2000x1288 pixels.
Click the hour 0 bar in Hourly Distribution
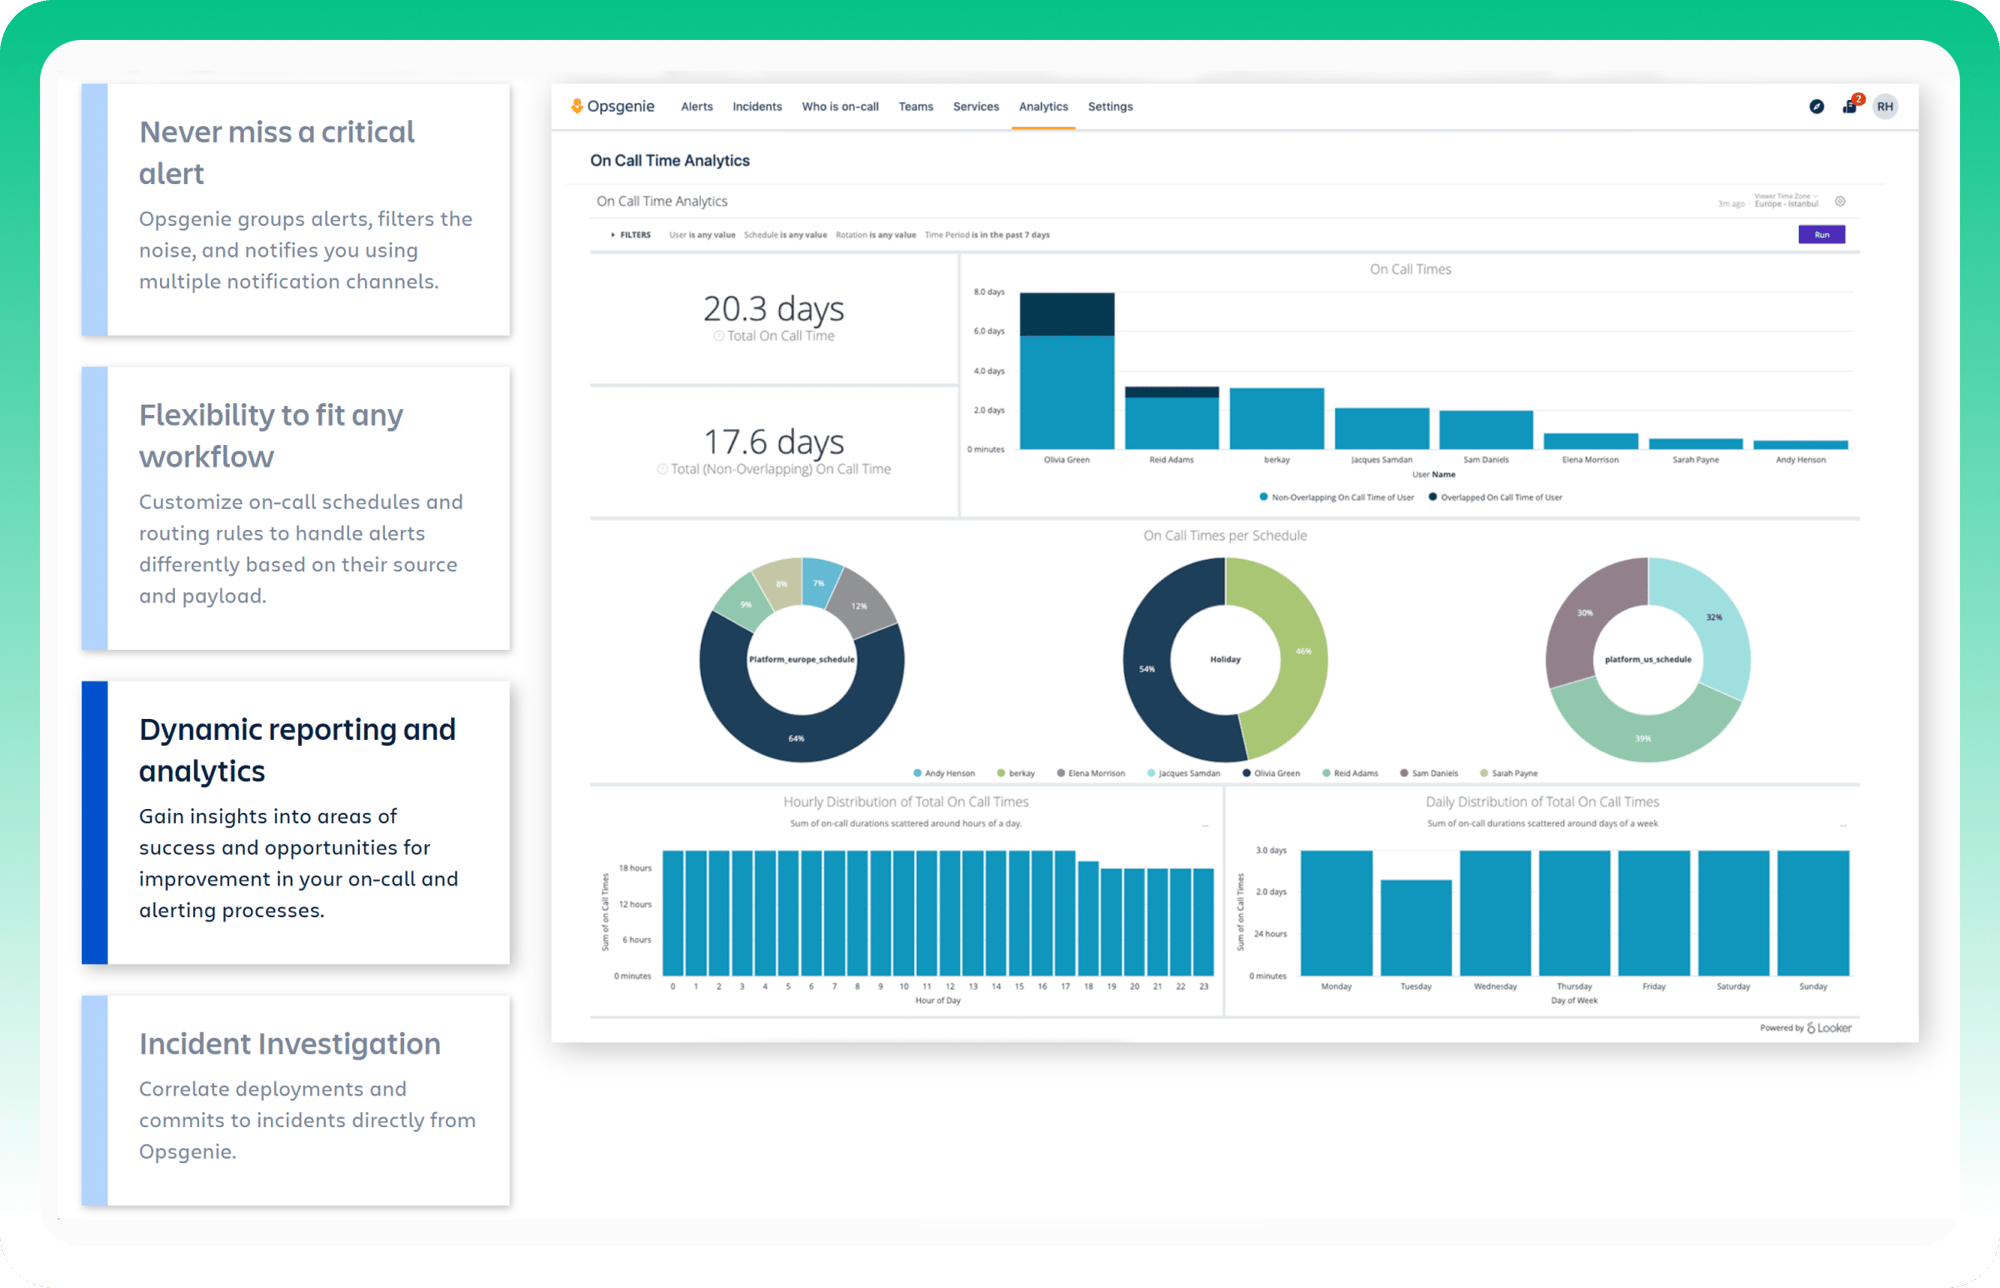(x=673, y=913)
